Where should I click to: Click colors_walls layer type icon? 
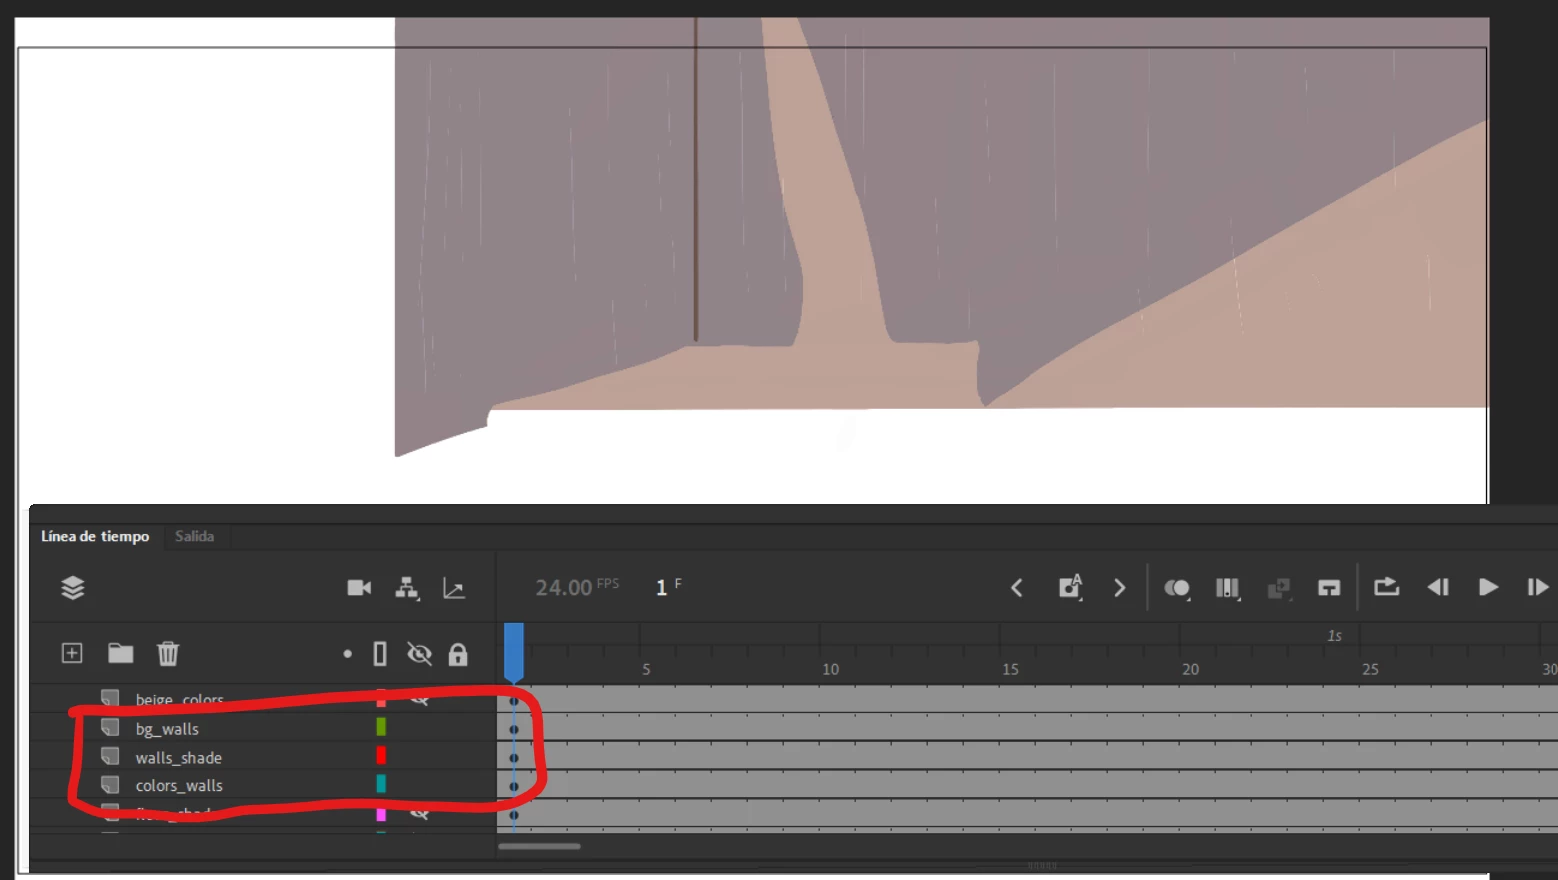click(x=110, y=784)
